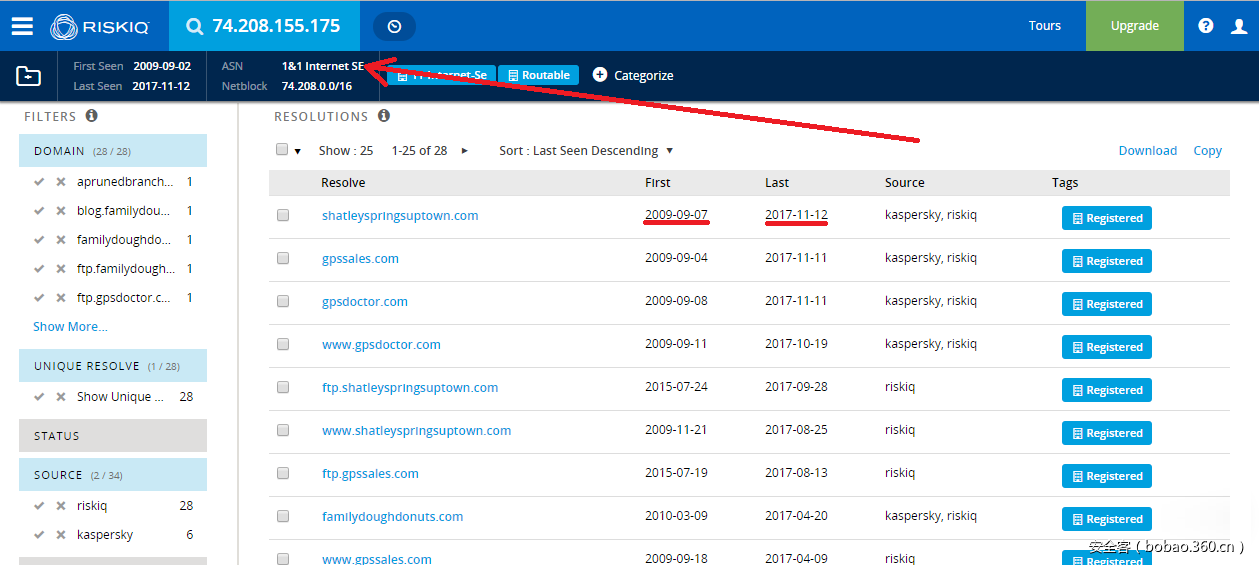Open the user account profile icon
Image resolution: width=1259 pixels, height=565 pixels.
point(1239,26)
